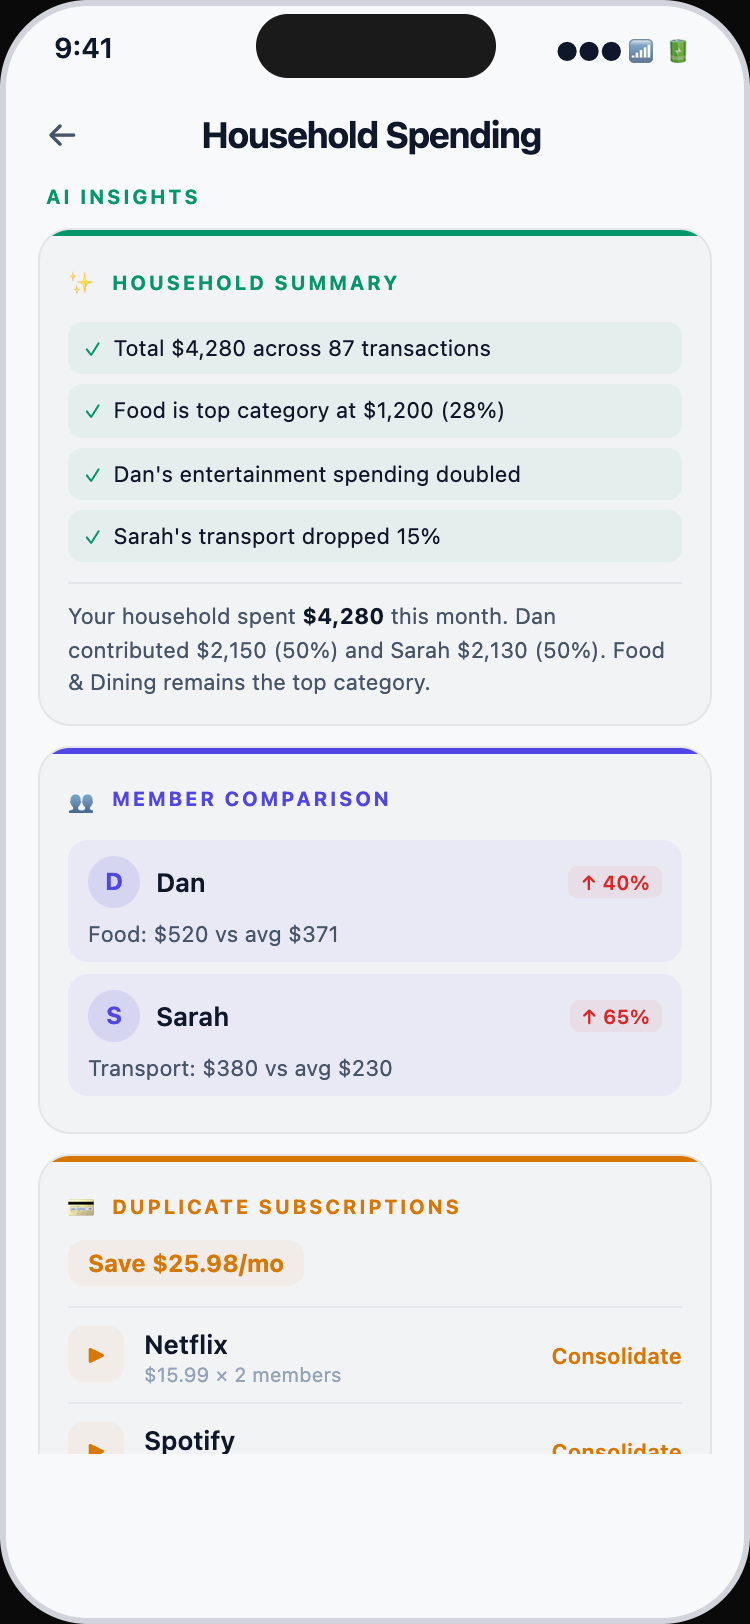Tap Sarah's transport dropped 15% insight
The width and height of the screenshot is (750, 1624).
click(374, 537)
